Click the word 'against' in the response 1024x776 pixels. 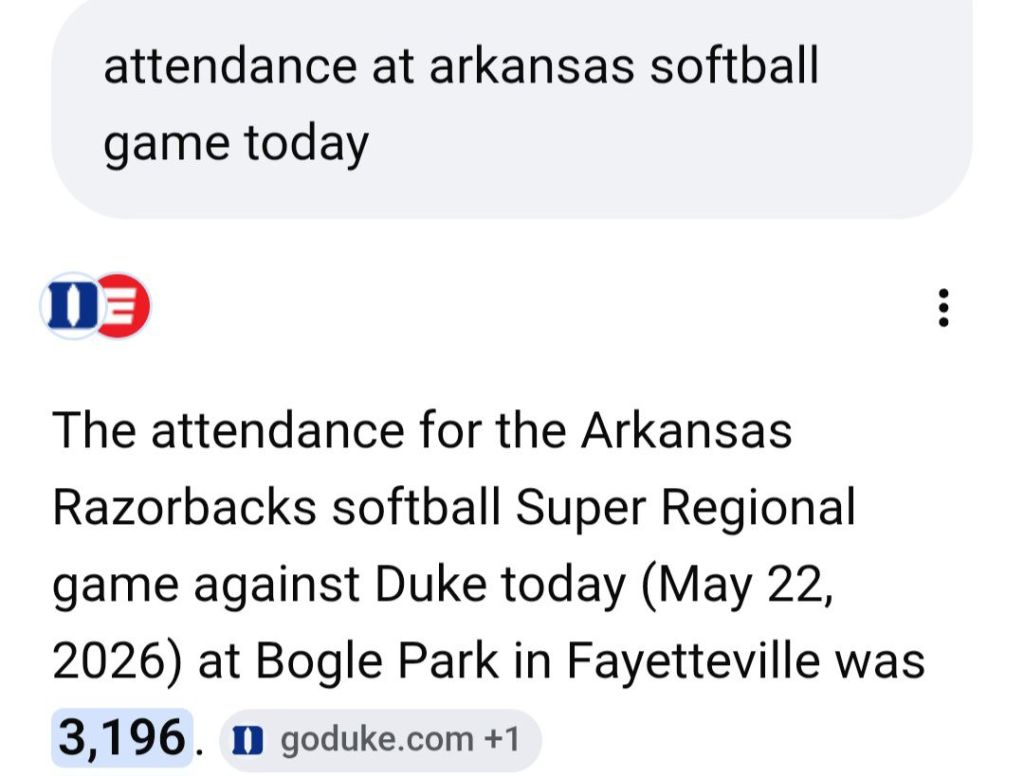(277, 585)
